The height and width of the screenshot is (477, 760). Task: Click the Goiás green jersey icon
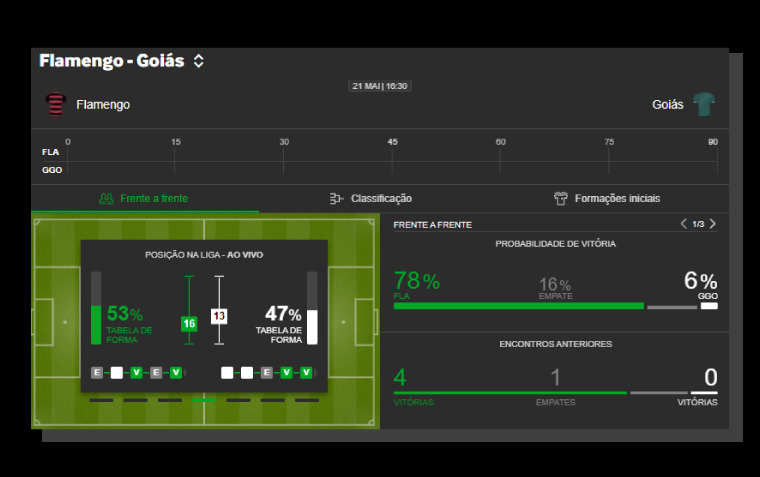pyautogui.click(x=704, y=104)
